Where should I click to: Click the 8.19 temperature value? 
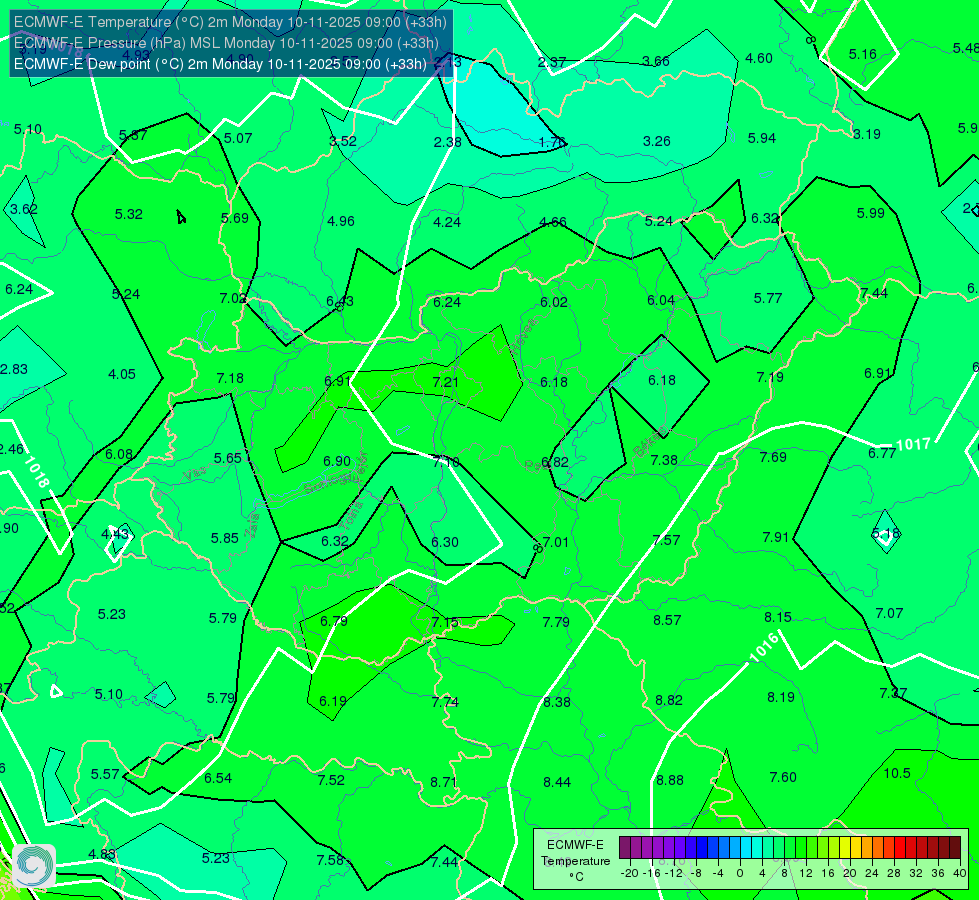(x=780, y=697)
